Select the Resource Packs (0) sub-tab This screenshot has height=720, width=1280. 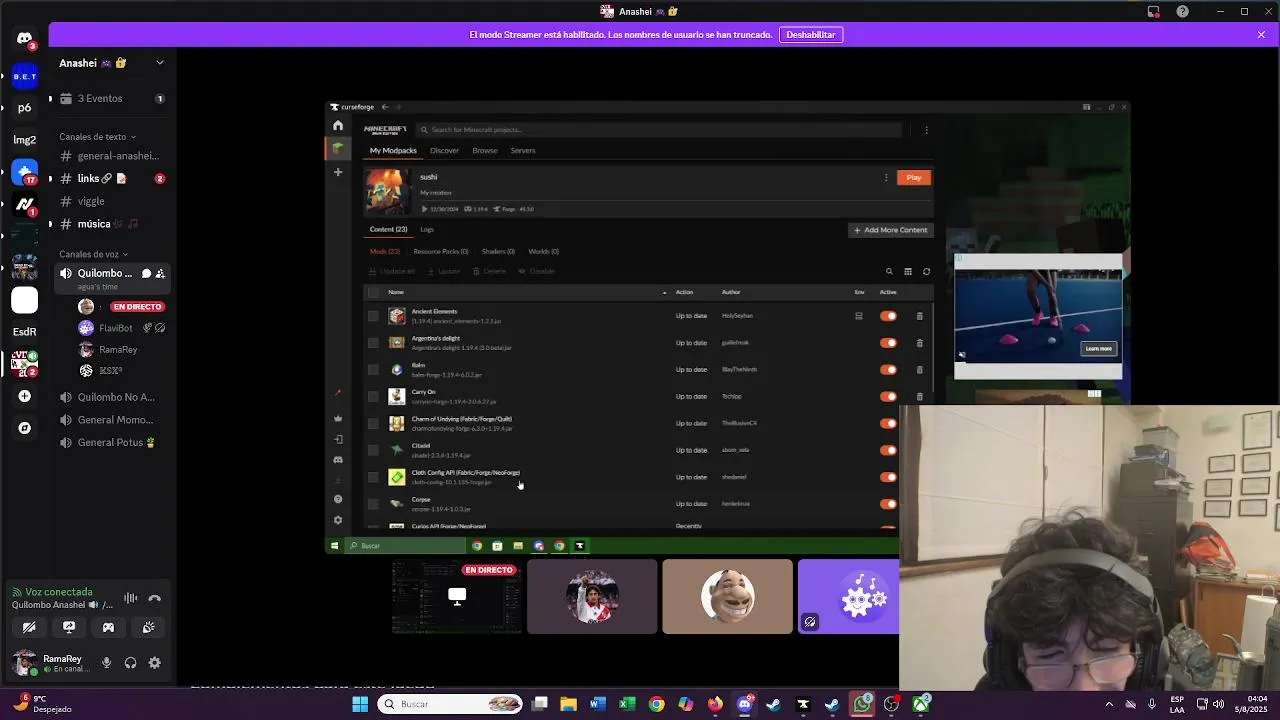[x=441, y=252]
